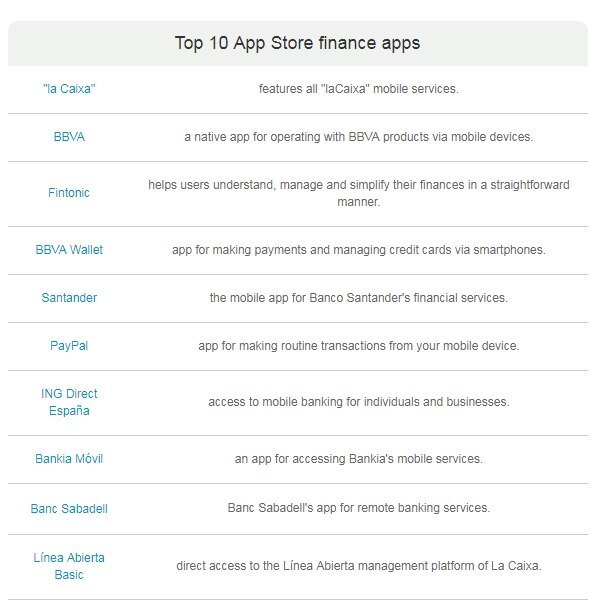This screenshot has height=610, width=598.
Task: Open the "la Caixa" app link
Action: (69, 89)
